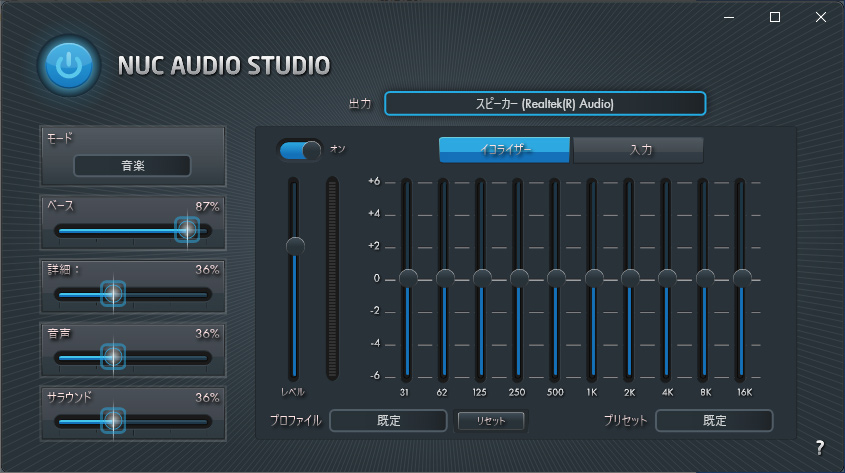The height and width of the screenshot is (473, 845).
Task: Click the 250 Hz equalizer band knob
Action: pyautogui.click(x=519, y=278)
